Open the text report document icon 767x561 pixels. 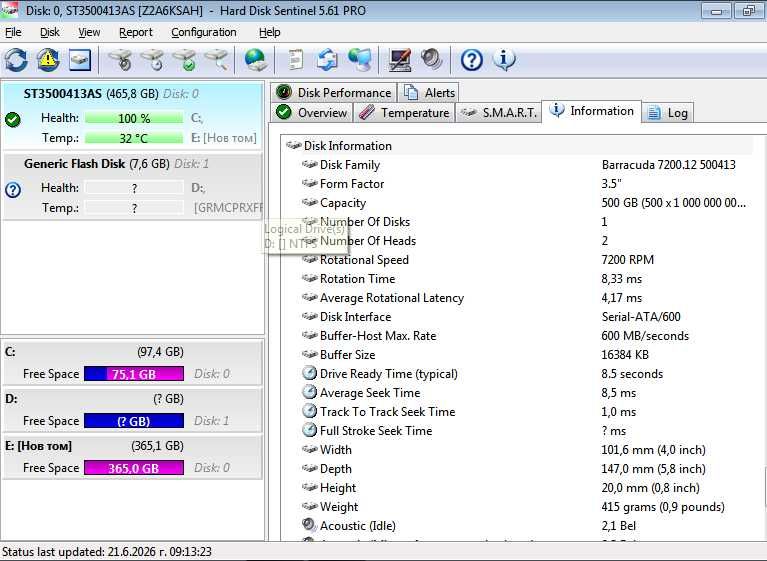(x=295, y=60)
